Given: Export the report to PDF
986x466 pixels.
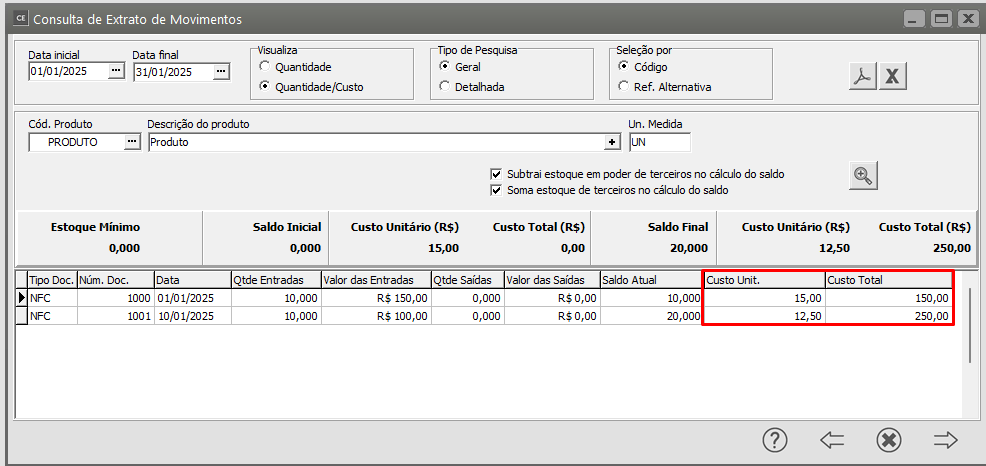Looking at the screenshot, I should point(862,76).
